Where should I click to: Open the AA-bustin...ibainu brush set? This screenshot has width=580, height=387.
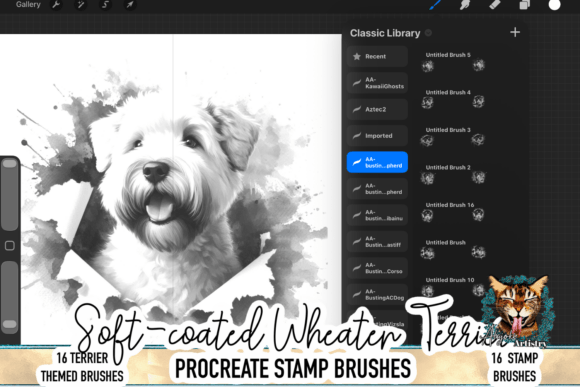(x=377, y=215)
